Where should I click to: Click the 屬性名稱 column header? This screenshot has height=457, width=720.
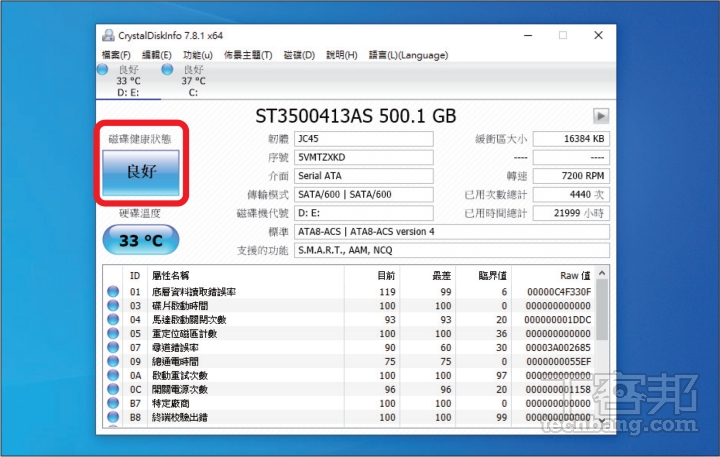(170, 275)
